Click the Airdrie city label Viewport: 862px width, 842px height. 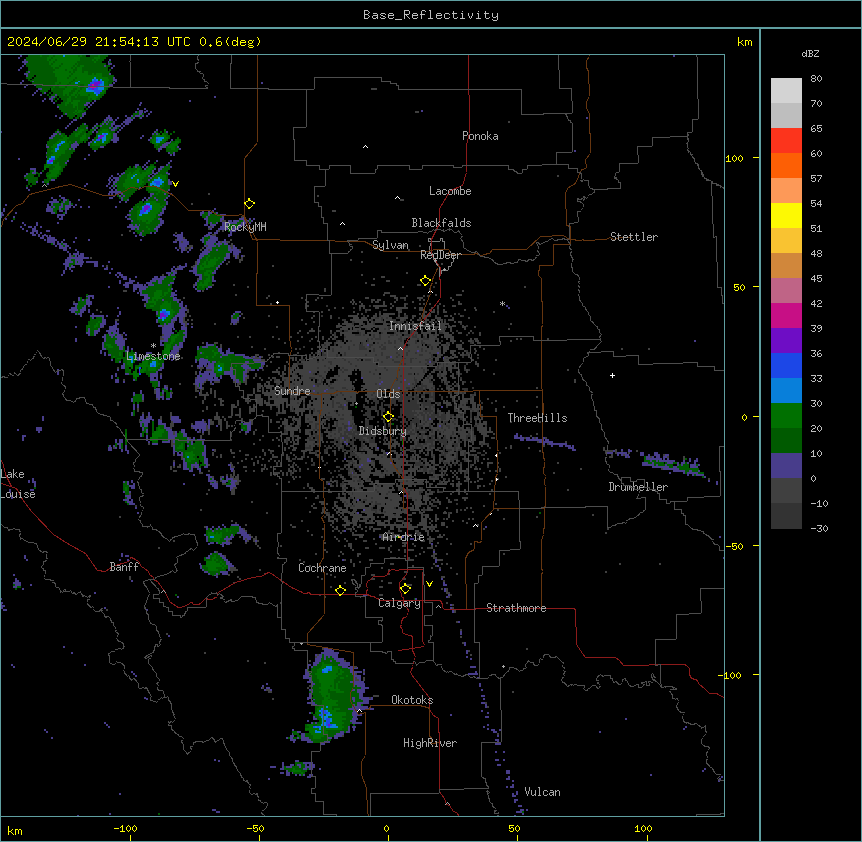pyautogui.click(x=404, y=537)
